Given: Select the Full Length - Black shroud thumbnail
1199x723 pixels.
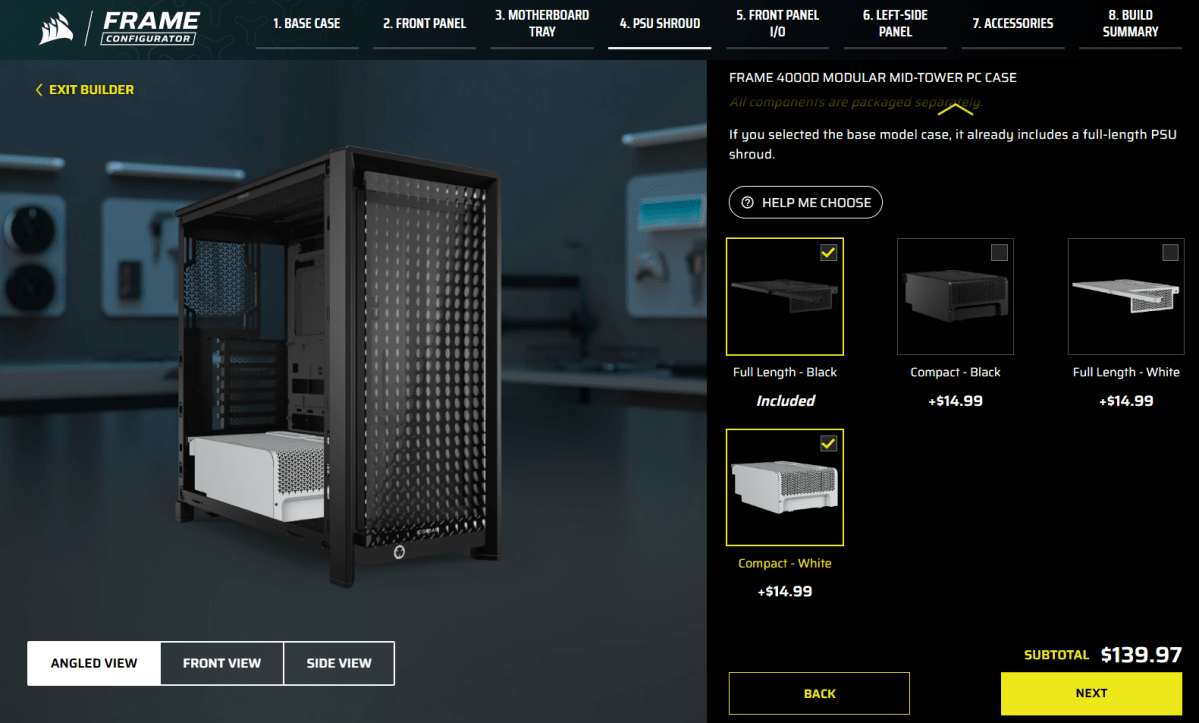Looking at the screenshot, I should (785, 297).
